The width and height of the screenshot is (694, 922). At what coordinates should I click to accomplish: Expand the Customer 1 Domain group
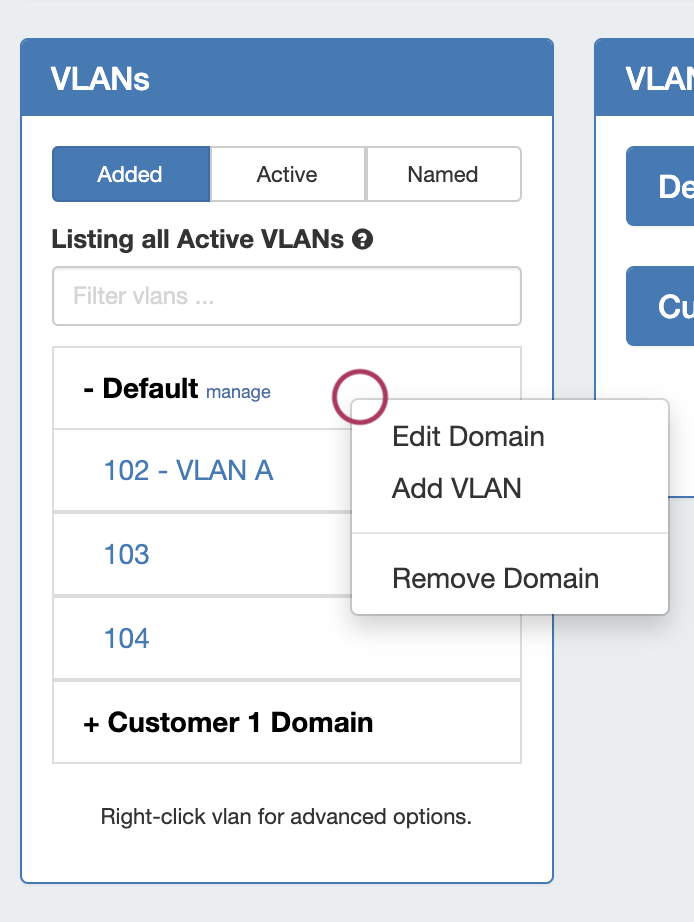point(228,722)
